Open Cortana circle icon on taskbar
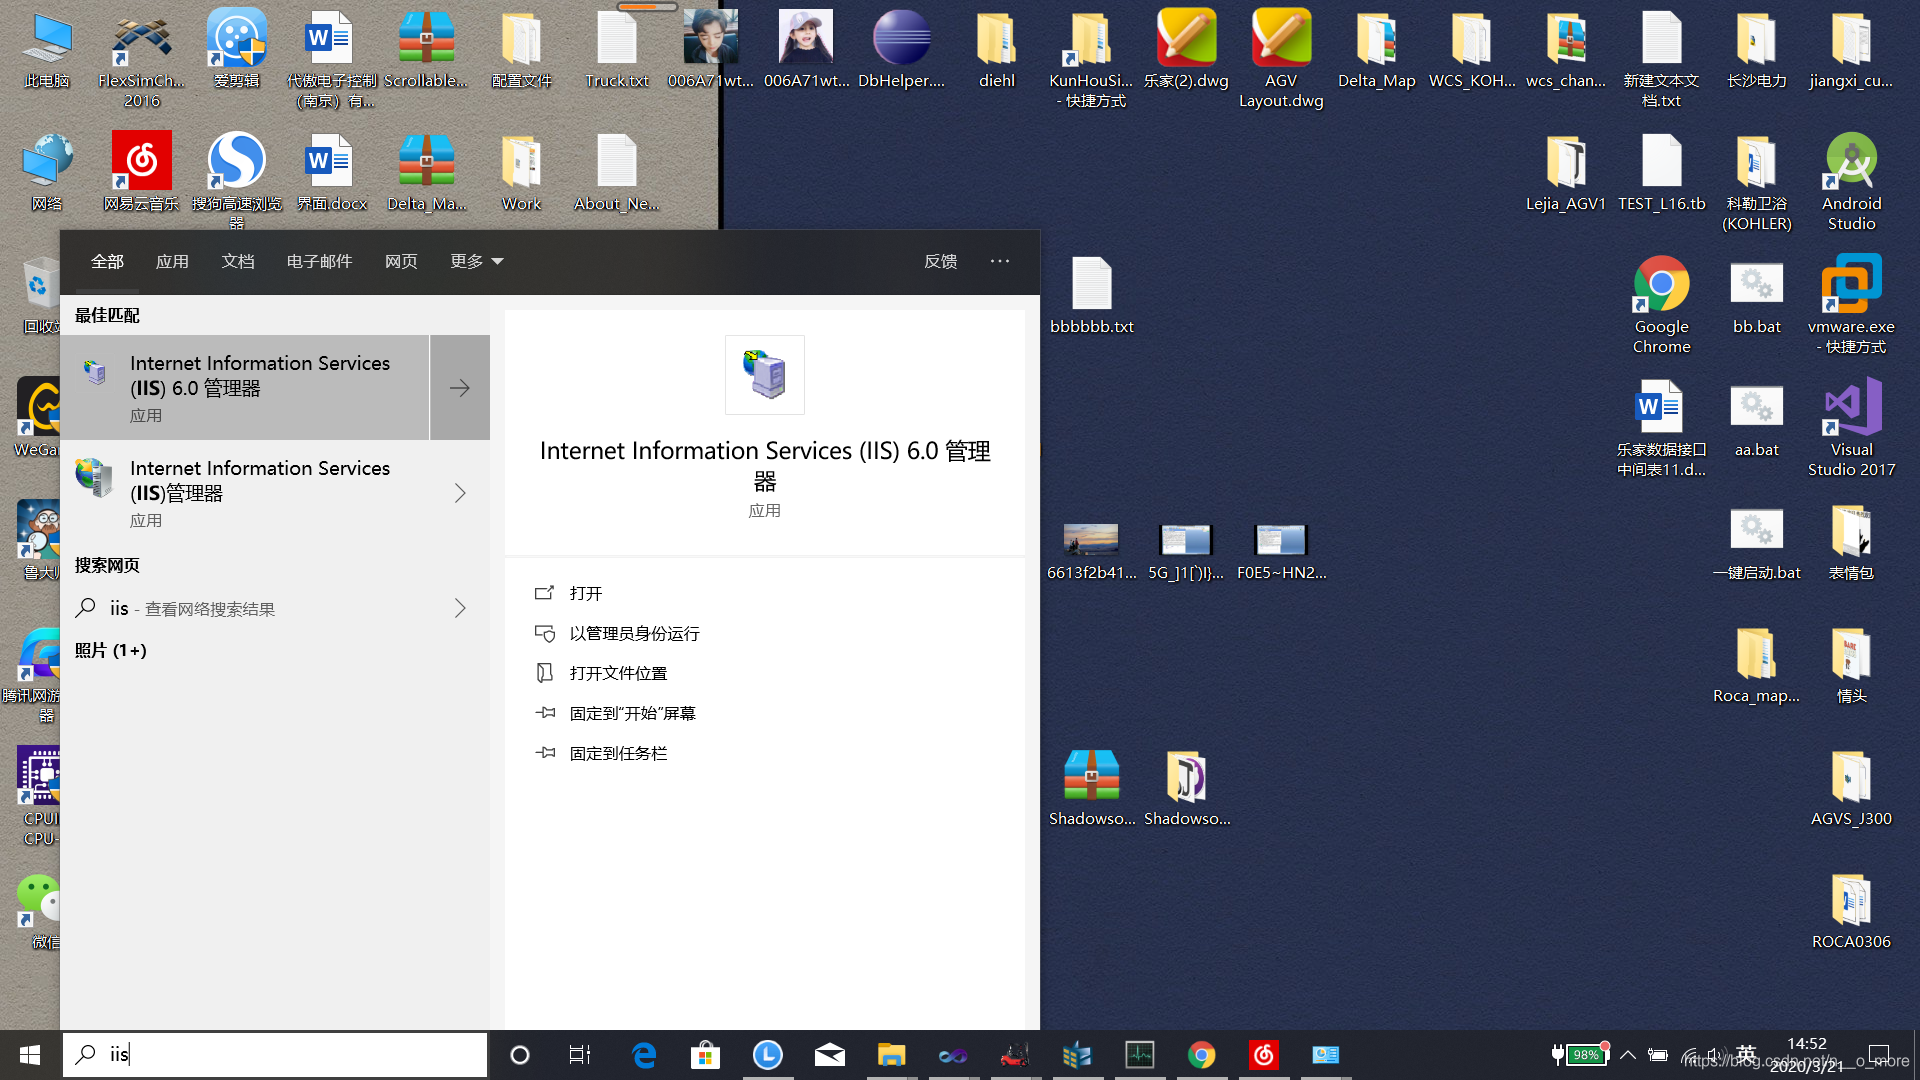This screenshot has height=1080, width=1920. (520, 1055)
